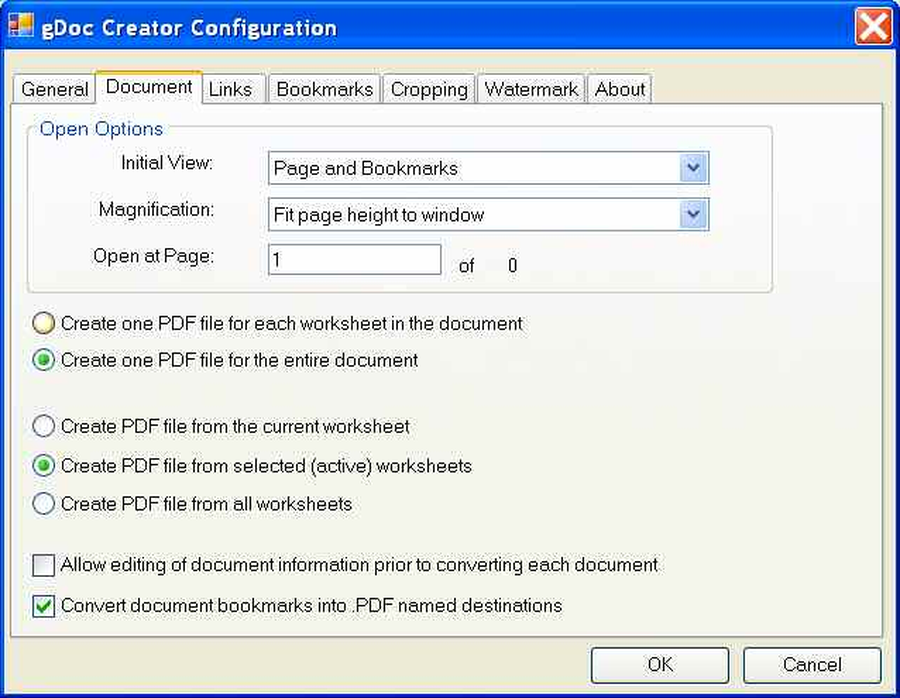Click the Open at Page label
The width and height of the screenshot is (900, 698).
[x=153, y=256]
